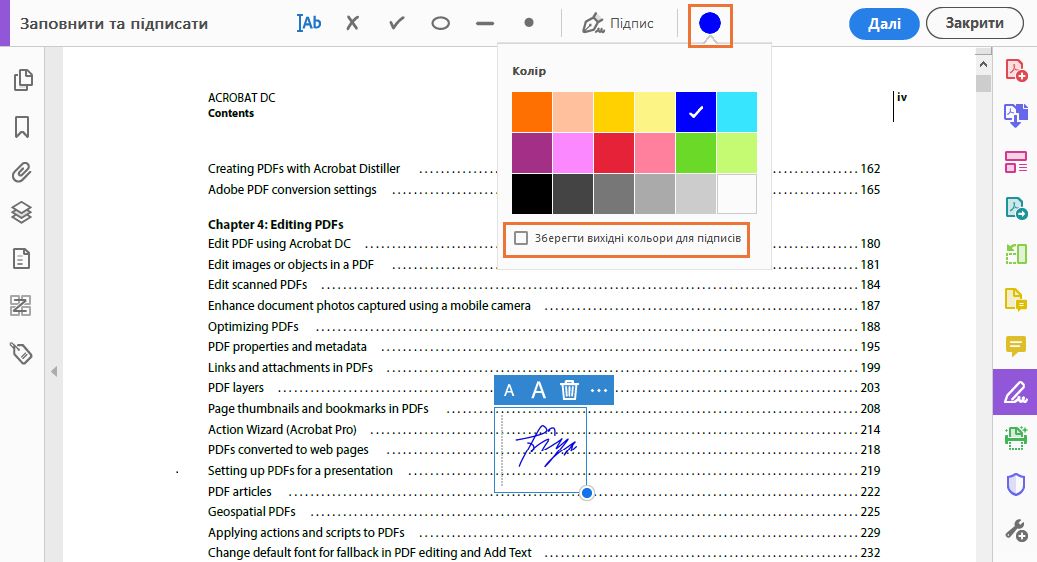Select the line tool
The height and width of the screenshot is (562, 1037).
(485, 23)
